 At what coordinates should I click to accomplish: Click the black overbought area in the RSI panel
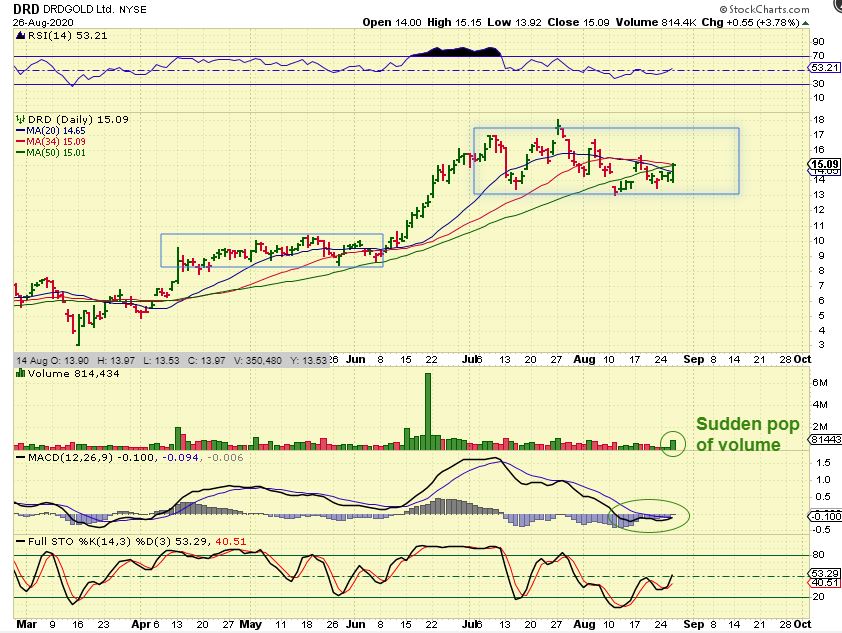click(457, 52)
